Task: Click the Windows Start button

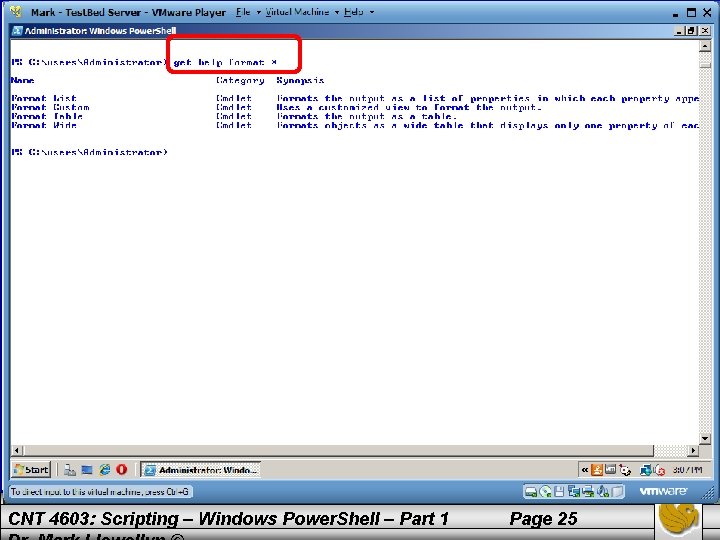Action: pos(31,469)
